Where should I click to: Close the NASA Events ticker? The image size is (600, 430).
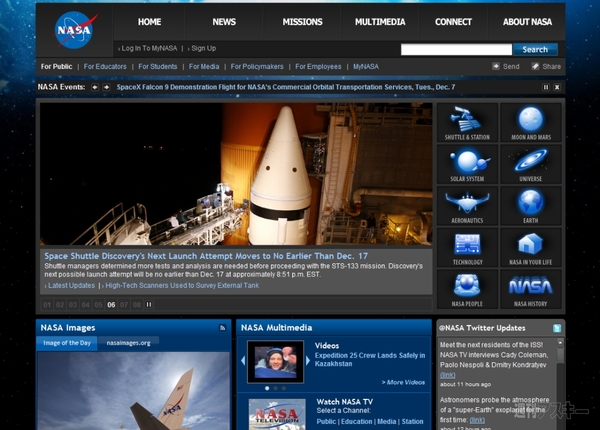[x=557, y=87]
